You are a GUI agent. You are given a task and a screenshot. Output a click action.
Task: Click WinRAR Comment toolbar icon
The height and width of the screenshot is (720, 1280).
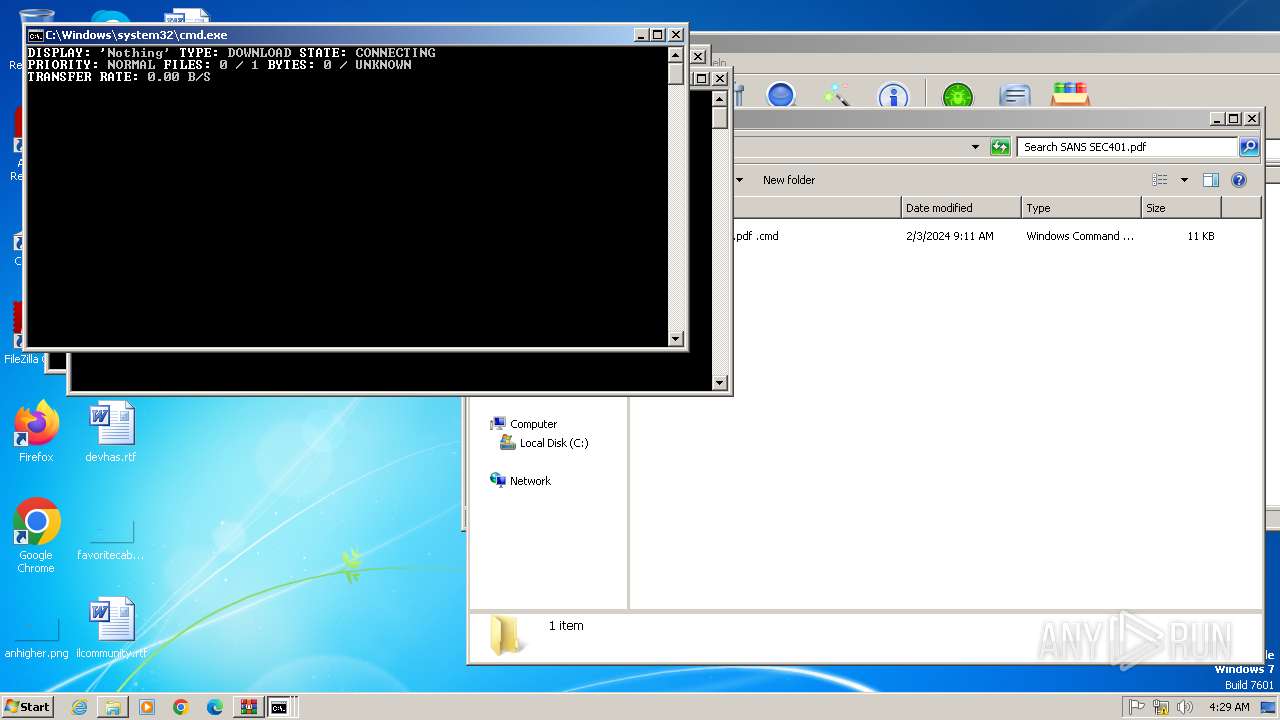[x=1015, y=96]
